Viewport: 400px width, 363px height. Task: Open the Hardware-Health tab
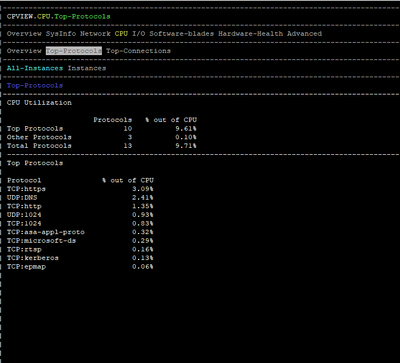pos(251,34)
